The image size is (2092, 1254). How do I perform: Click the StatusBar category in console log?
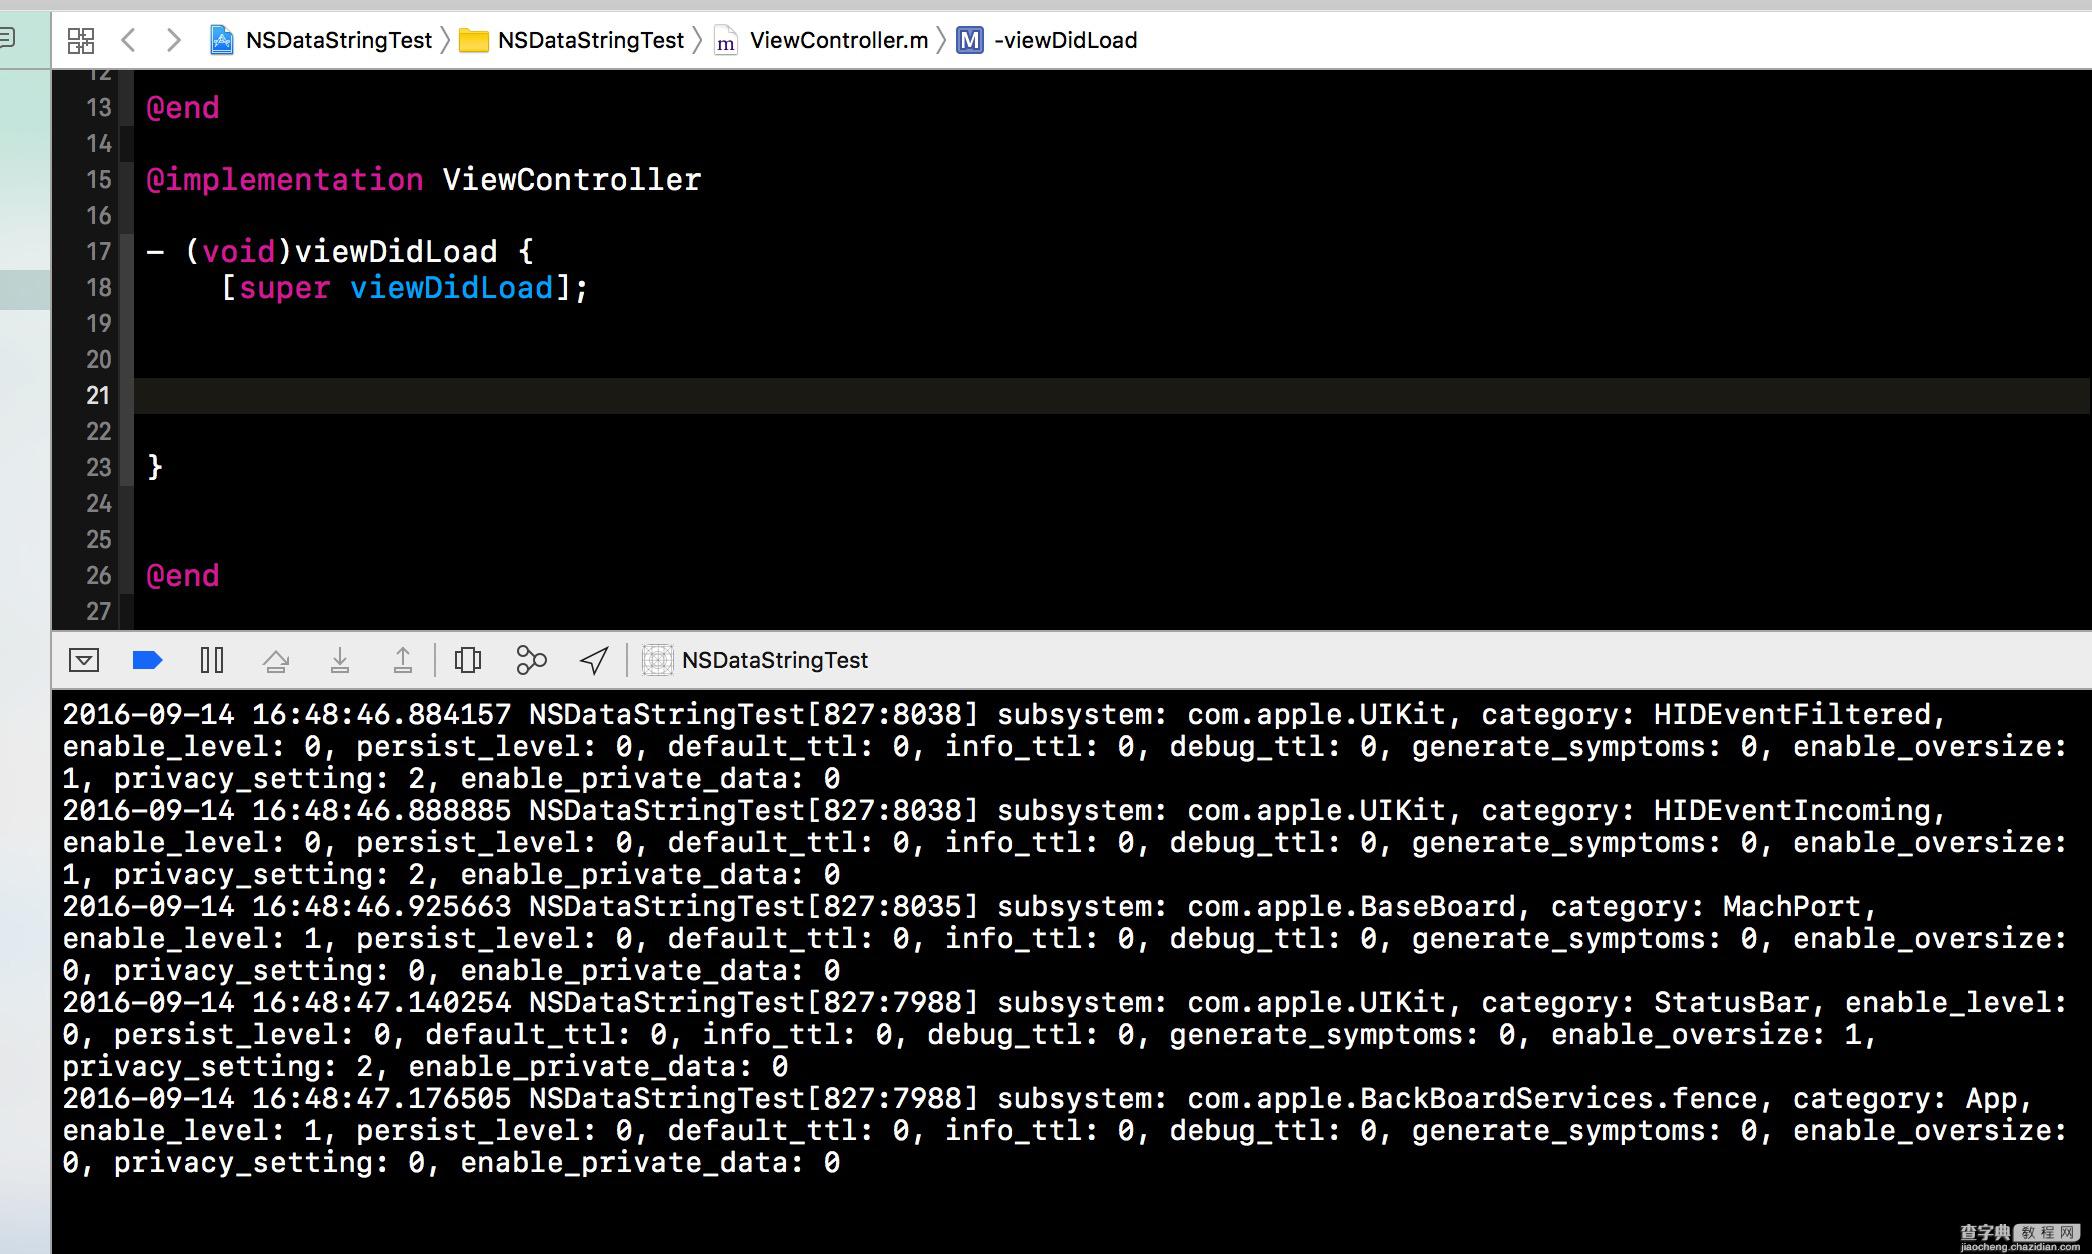[1732, 1002]
